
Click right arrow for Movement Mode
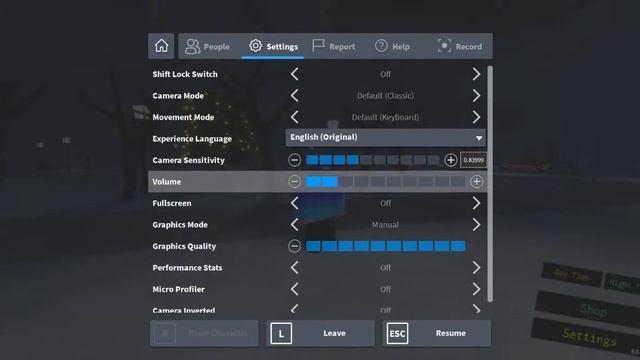(476, 117)
